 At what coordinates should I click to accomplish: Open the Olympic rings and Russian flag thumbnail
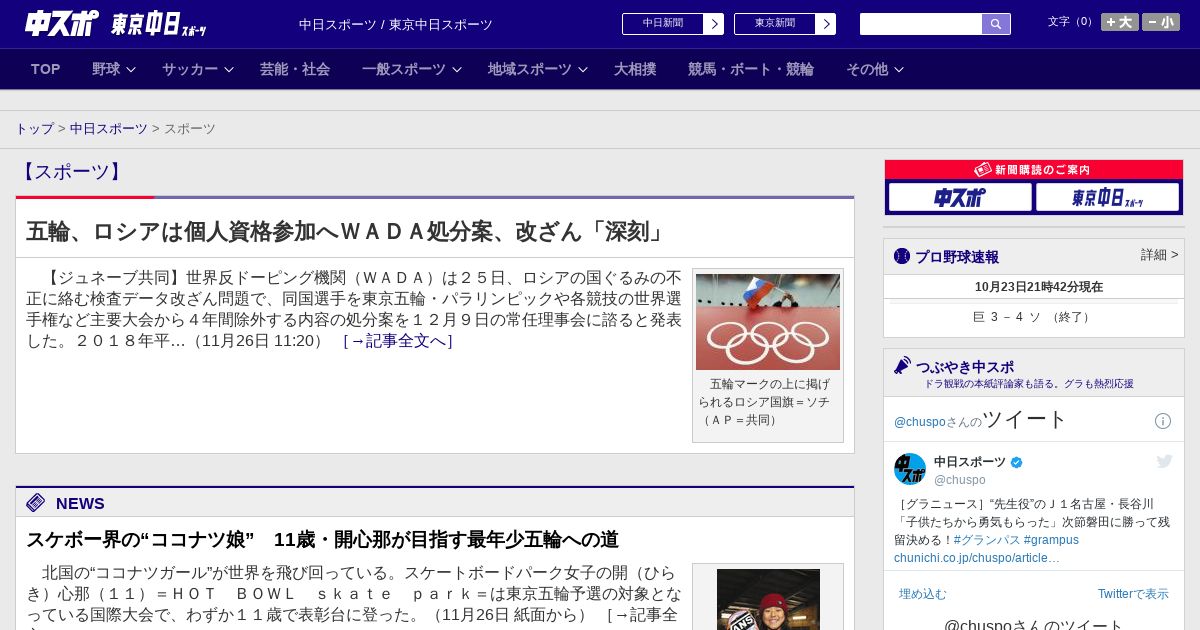tap(768, 322)
